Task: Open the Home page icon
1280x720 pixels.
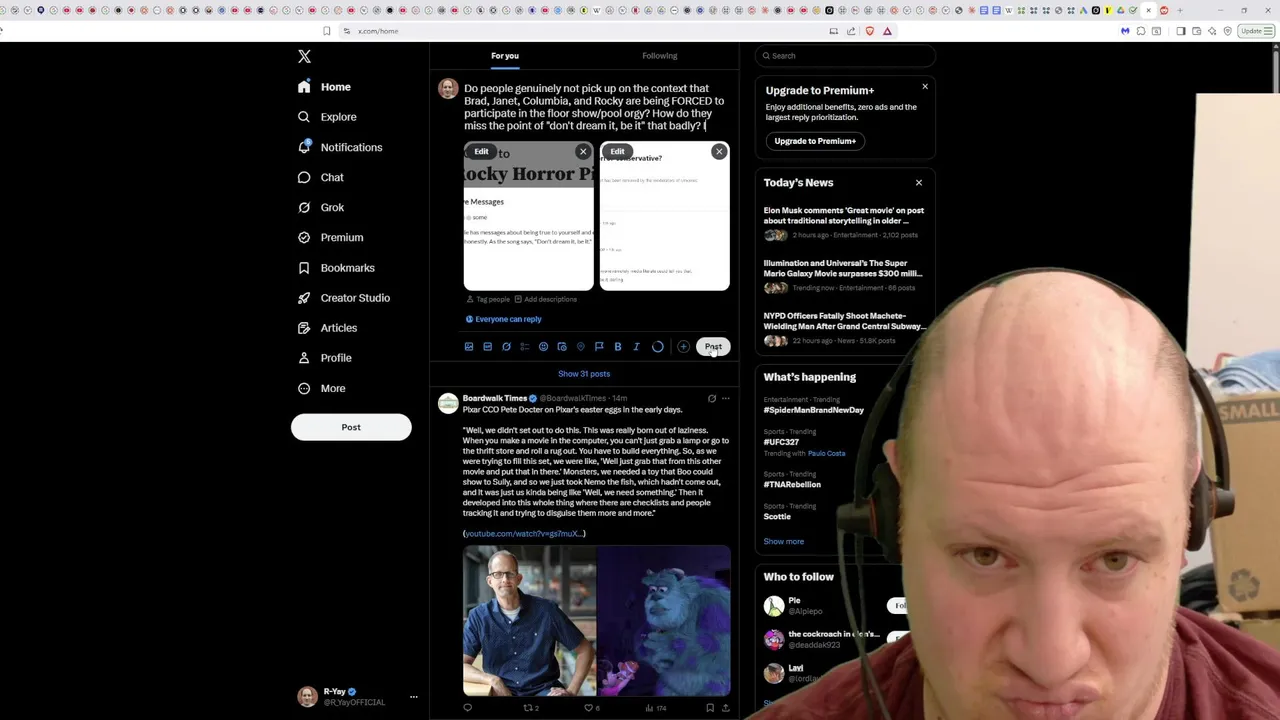Action: [x=304, y=87]
